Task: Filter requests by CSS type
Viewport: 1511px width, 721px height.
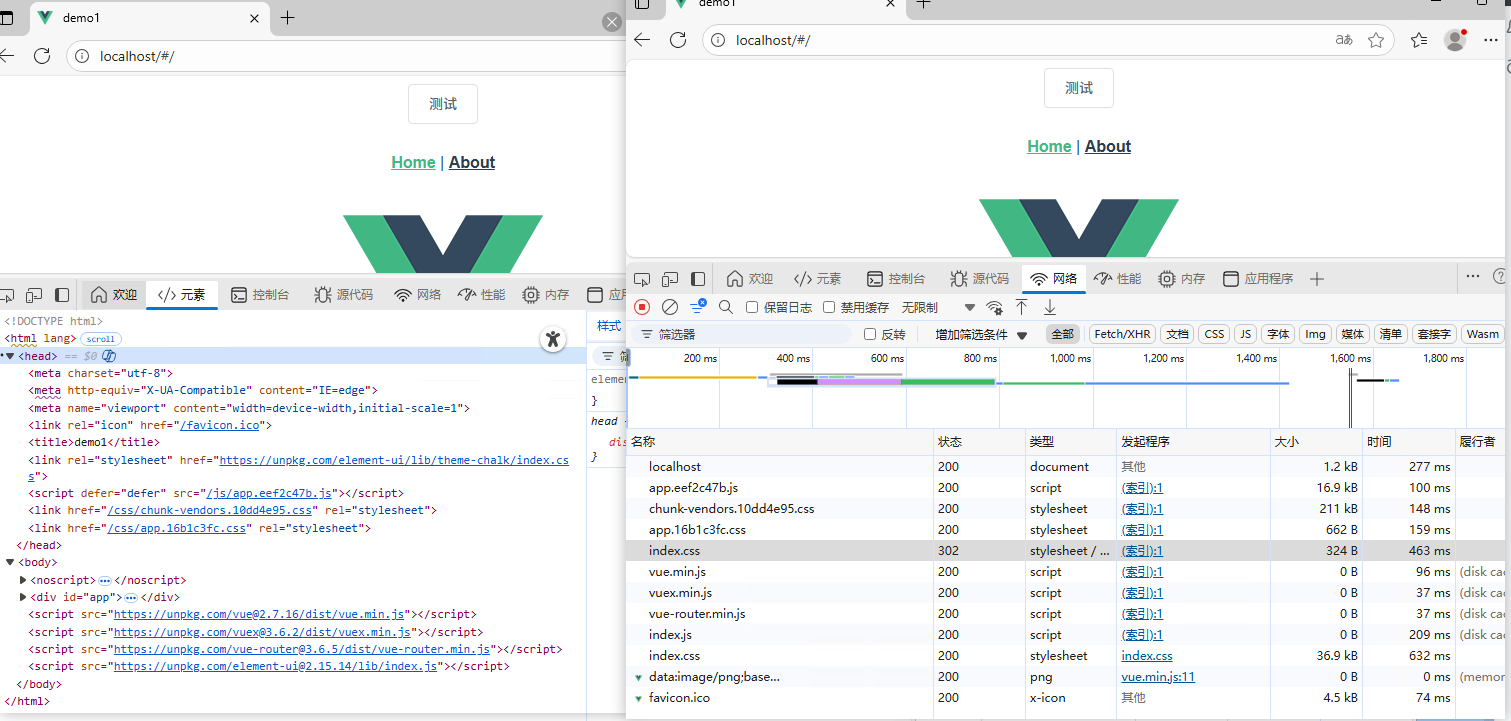Action: (x=1214, y=334)
